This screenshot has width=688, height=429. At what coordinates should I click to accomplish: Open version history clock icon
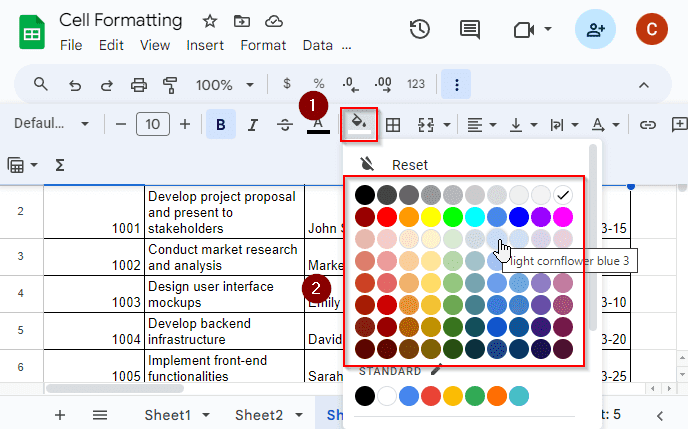(420, 29)
